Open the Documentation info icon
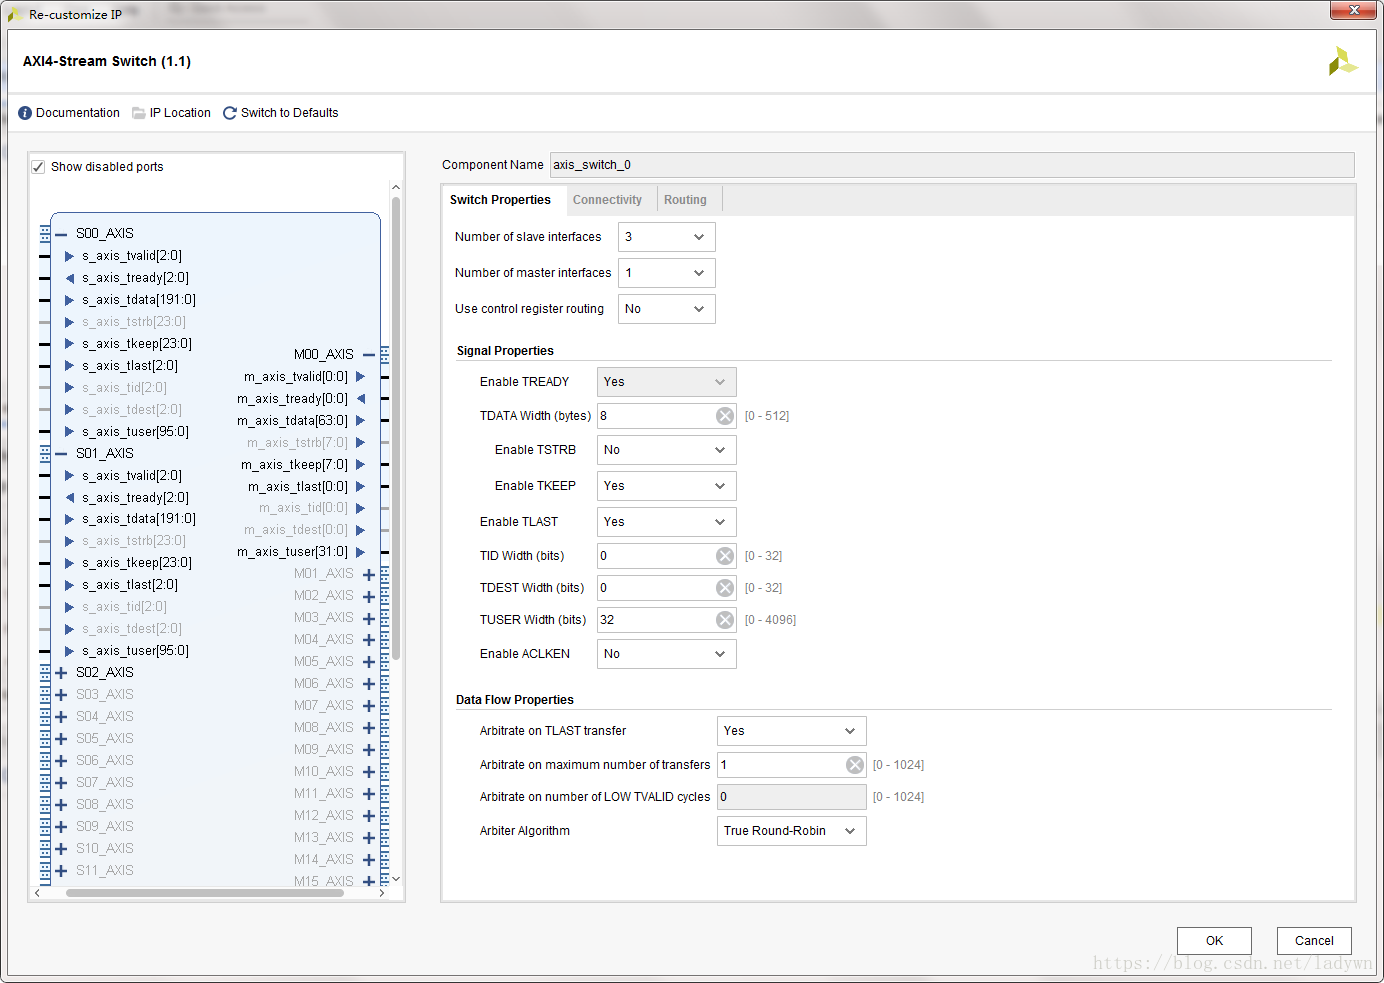The height and width of the screenshot is (983, 1384). (x=25, y=113)
